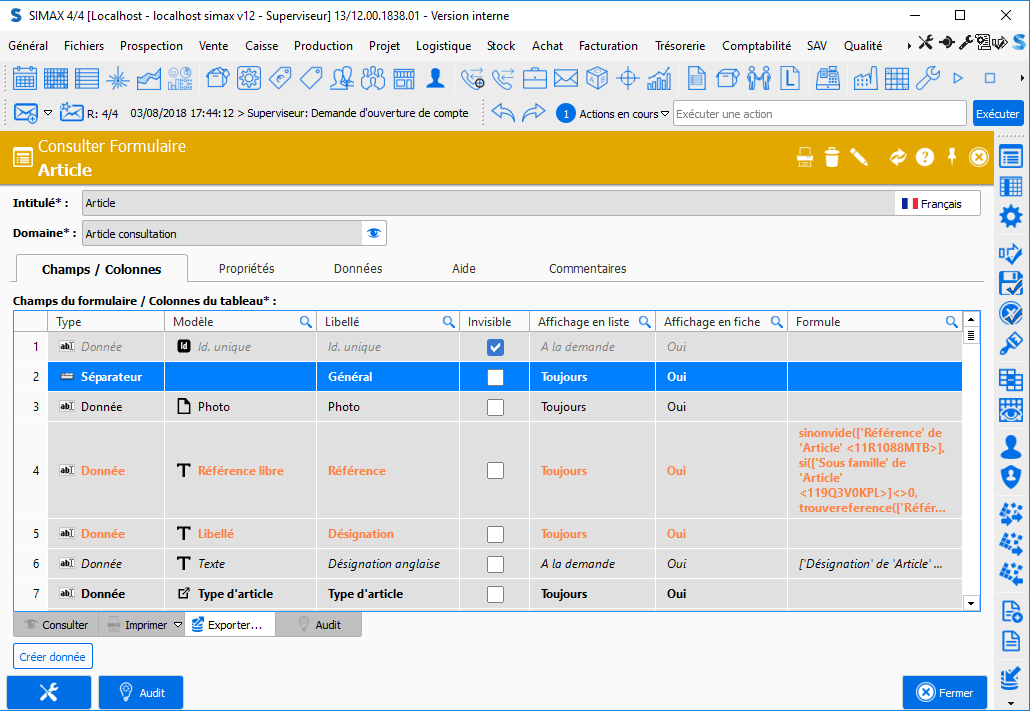The height and width of the screenshot is (711, 1030).
Task: Expand the Actions en cours dropdown
Action: pos(665,114)
